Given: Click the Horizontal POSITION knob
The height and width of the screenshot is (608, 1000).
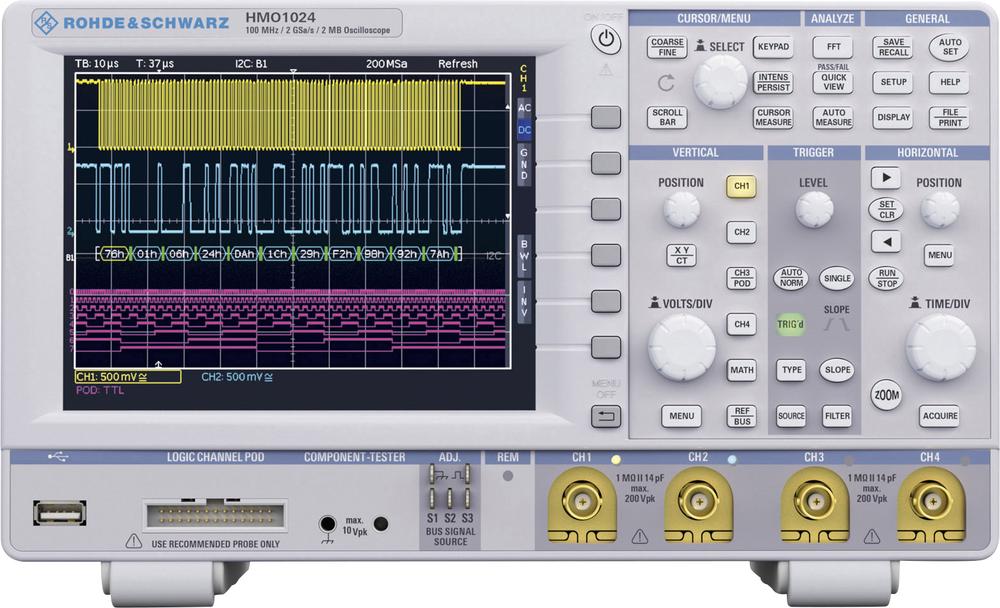Looking at the screenshot, I should (x=939, y=209).
